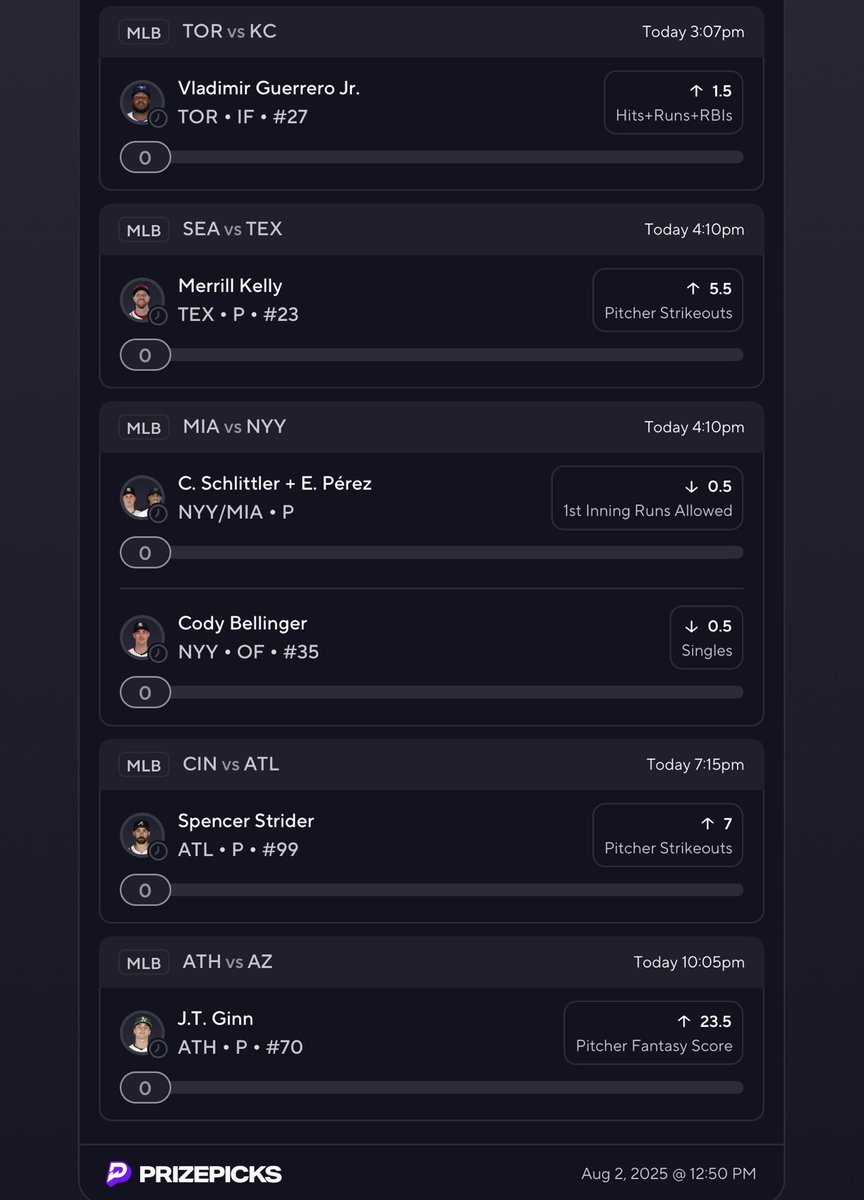Screen dimensions: 864x1200
Task: Tap the less 0.5 Singles pick box
Action: point(707,638)
